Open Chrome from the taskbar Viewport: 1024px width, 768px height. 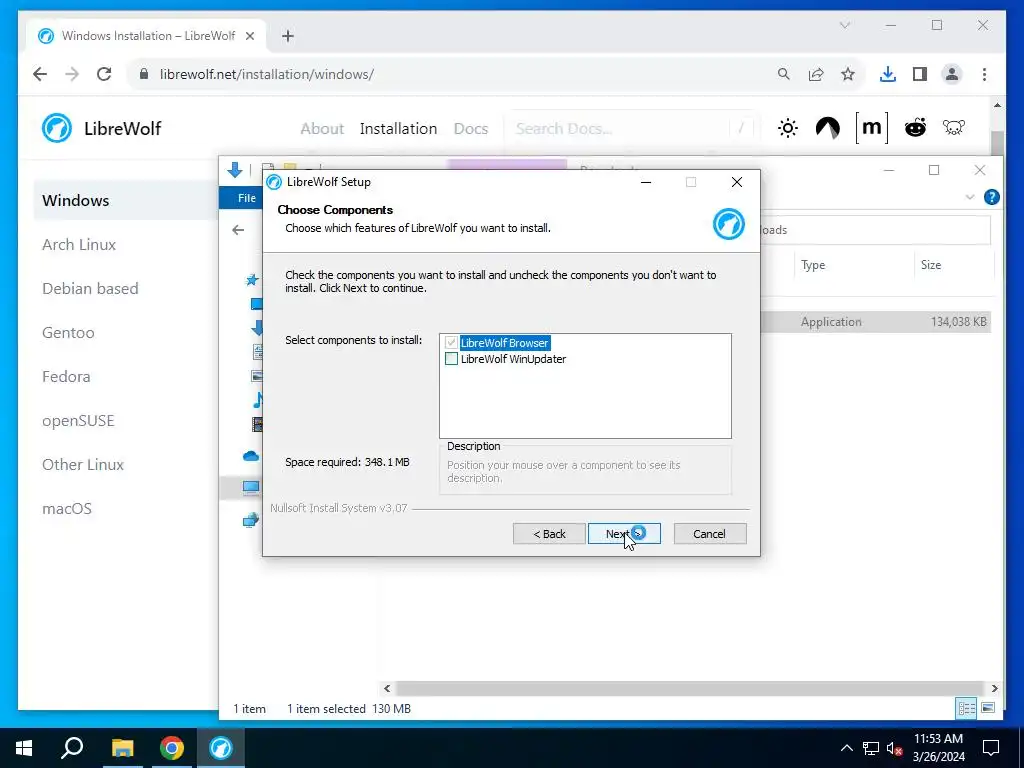coord(172,748)
